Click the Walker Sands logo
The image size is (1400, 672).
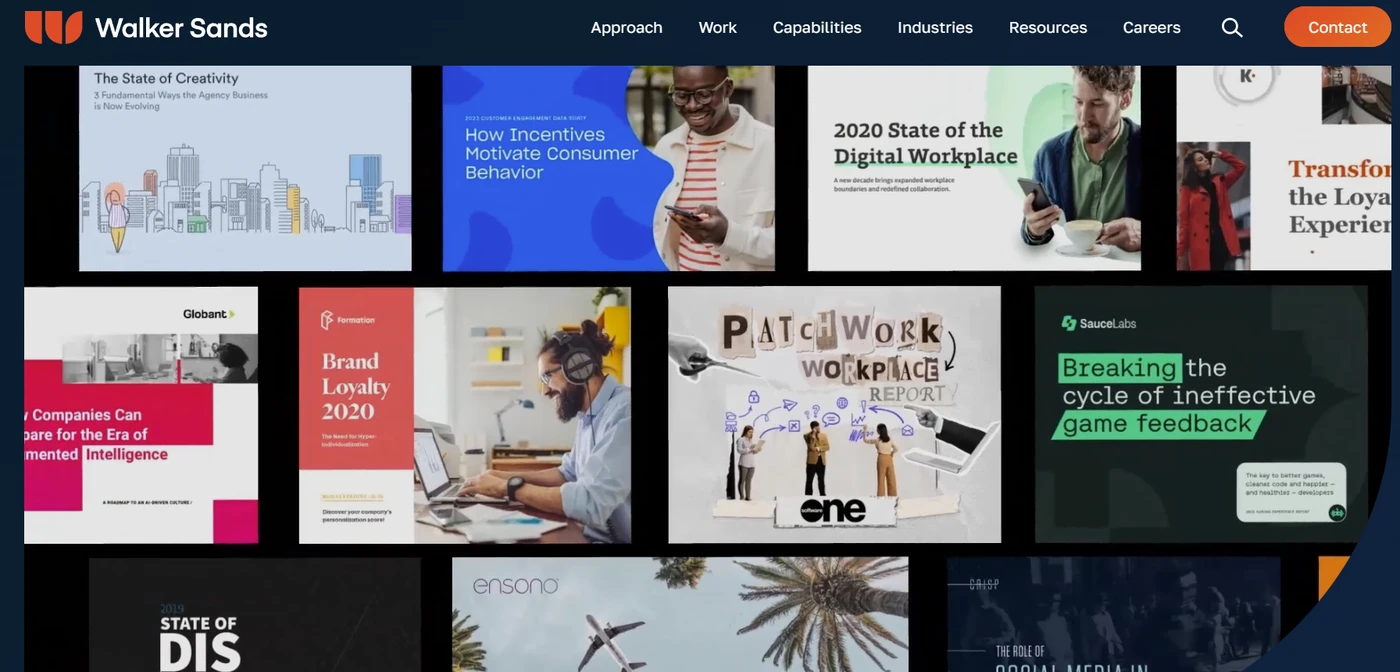click(x=146, y=27)
